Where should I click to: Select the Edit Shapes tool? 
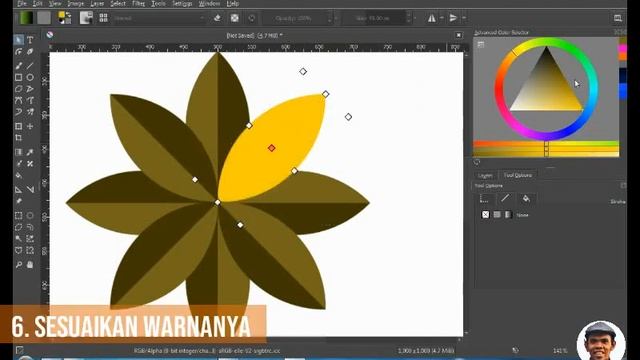(x=19, y=52)
